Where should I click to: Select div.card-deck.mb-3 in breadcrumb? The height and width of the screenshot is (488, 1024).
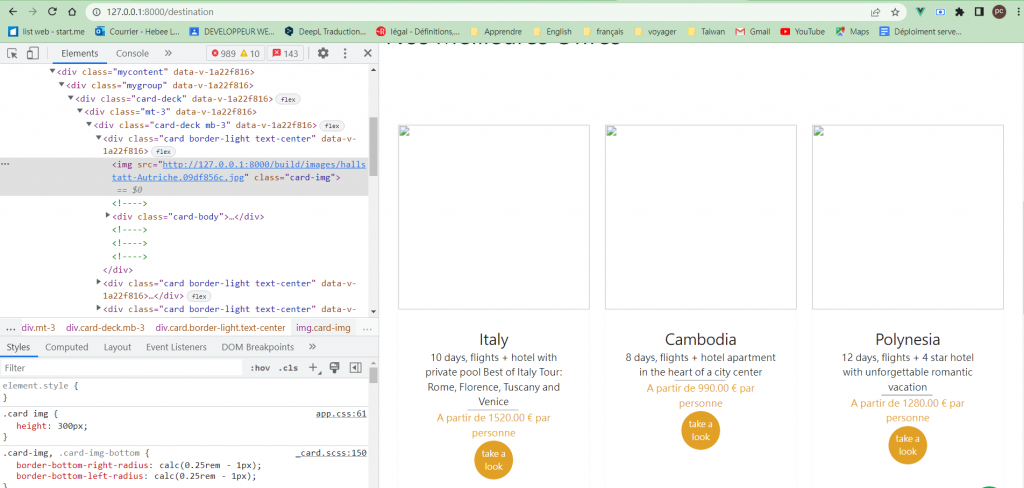click(105, 328)
